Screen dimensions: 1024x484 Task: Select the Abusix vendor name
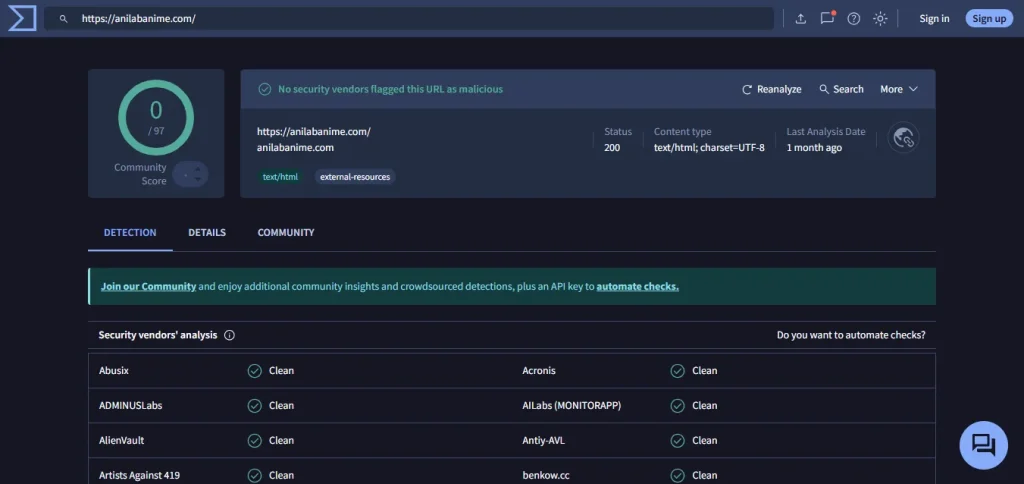114,370
